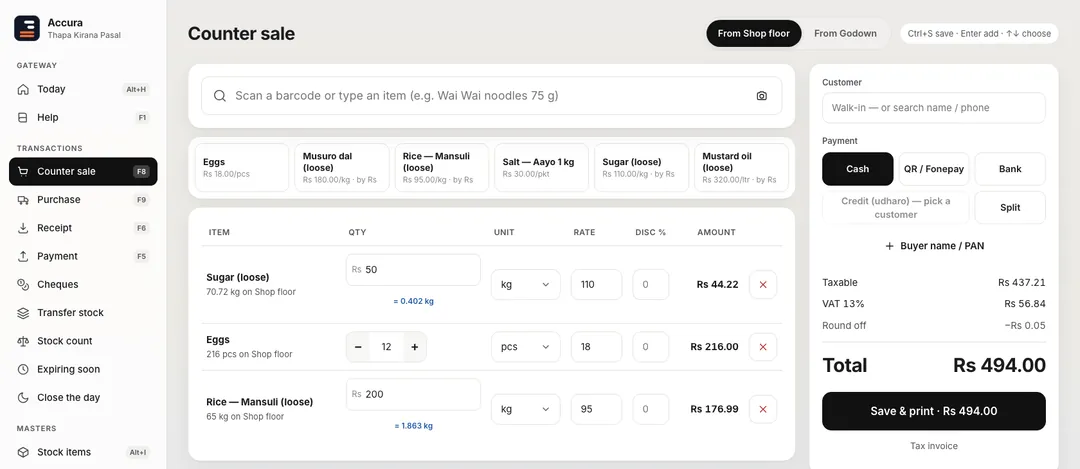The width and height of the screenshot is (1080, 469).
Task: Click the plus icon beside Buyer name / PAN
Action: (x=889, y=246)
